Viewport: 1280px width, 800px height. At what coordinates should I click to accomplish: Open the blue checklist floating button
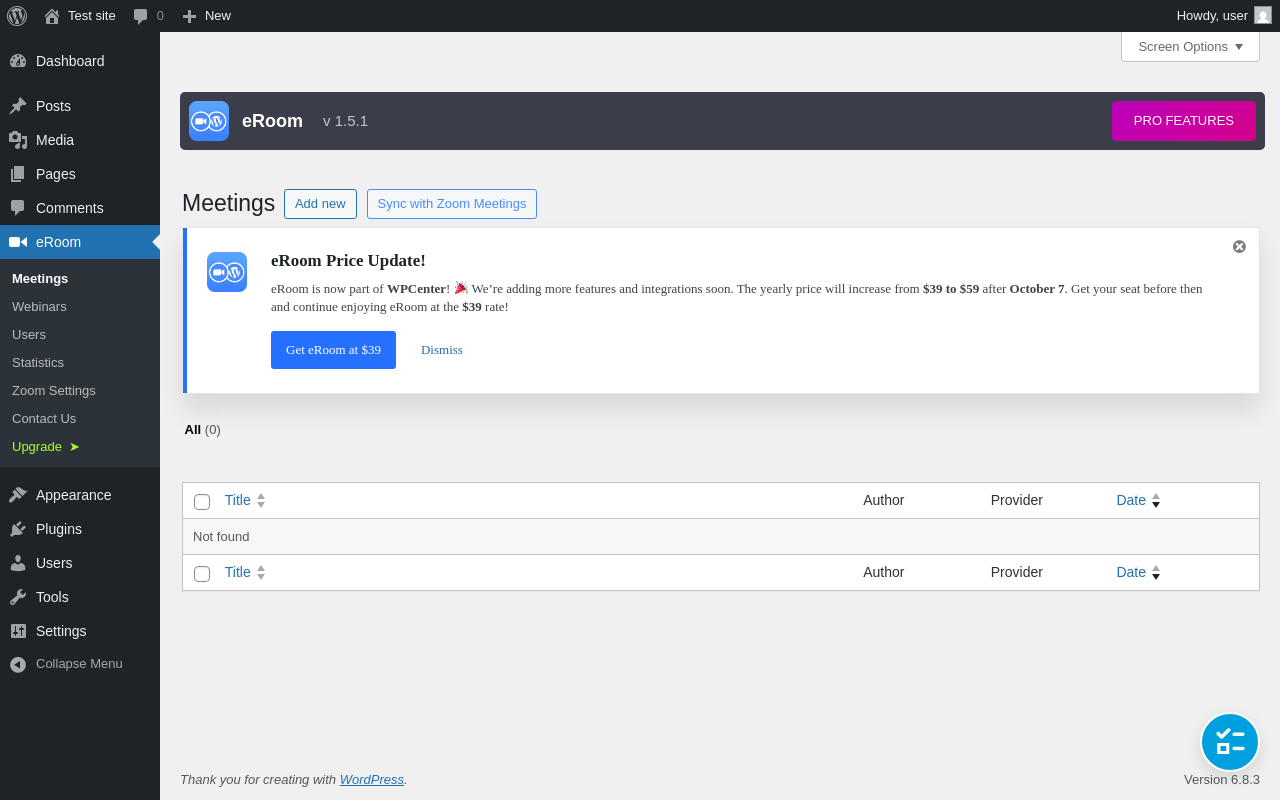point(1230,742)
